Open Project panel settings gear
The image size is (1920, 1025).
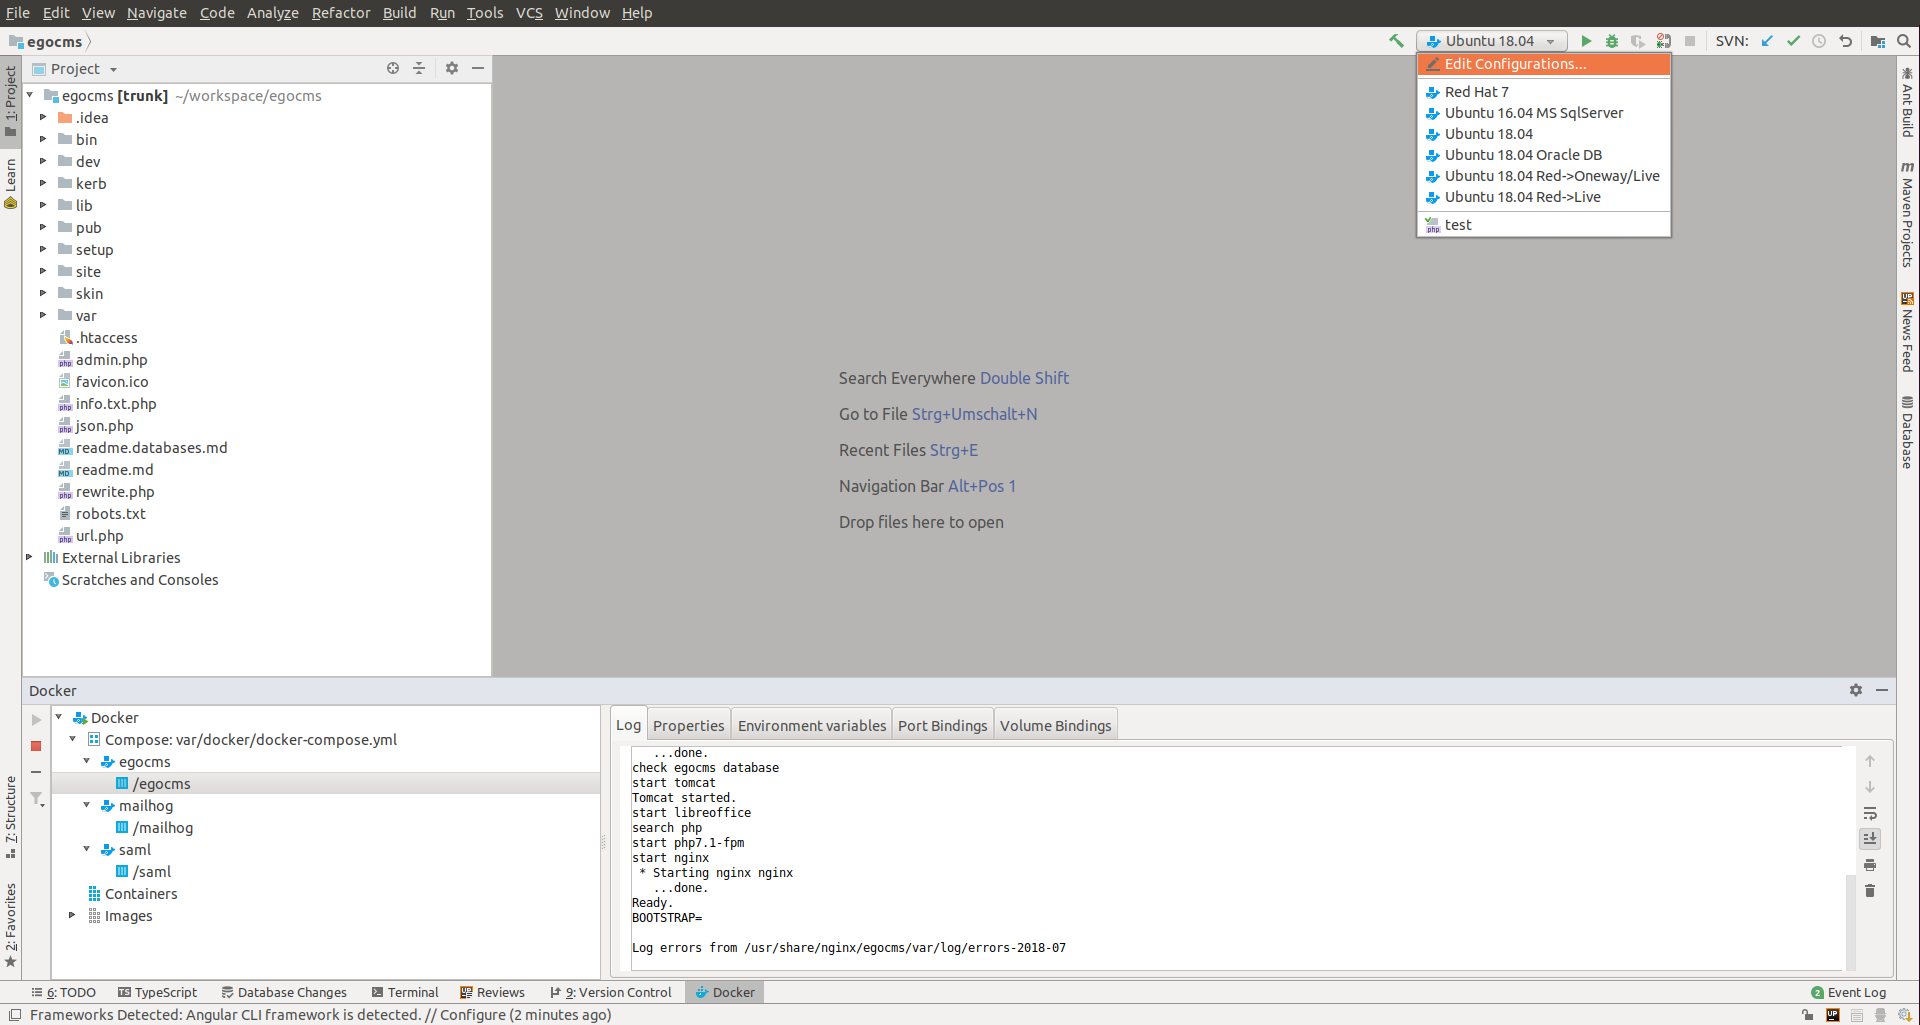tap(452, 68)
